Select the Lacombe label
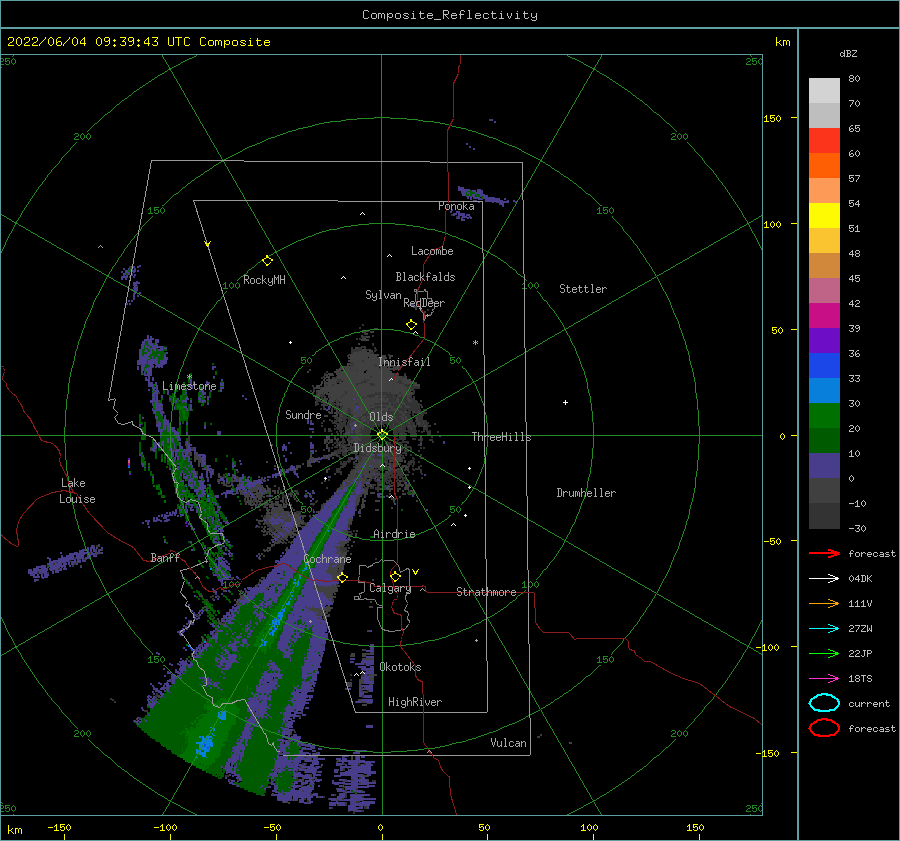This screenshot has height=841, width=900. pyautogui.click(x=432, y=251)
